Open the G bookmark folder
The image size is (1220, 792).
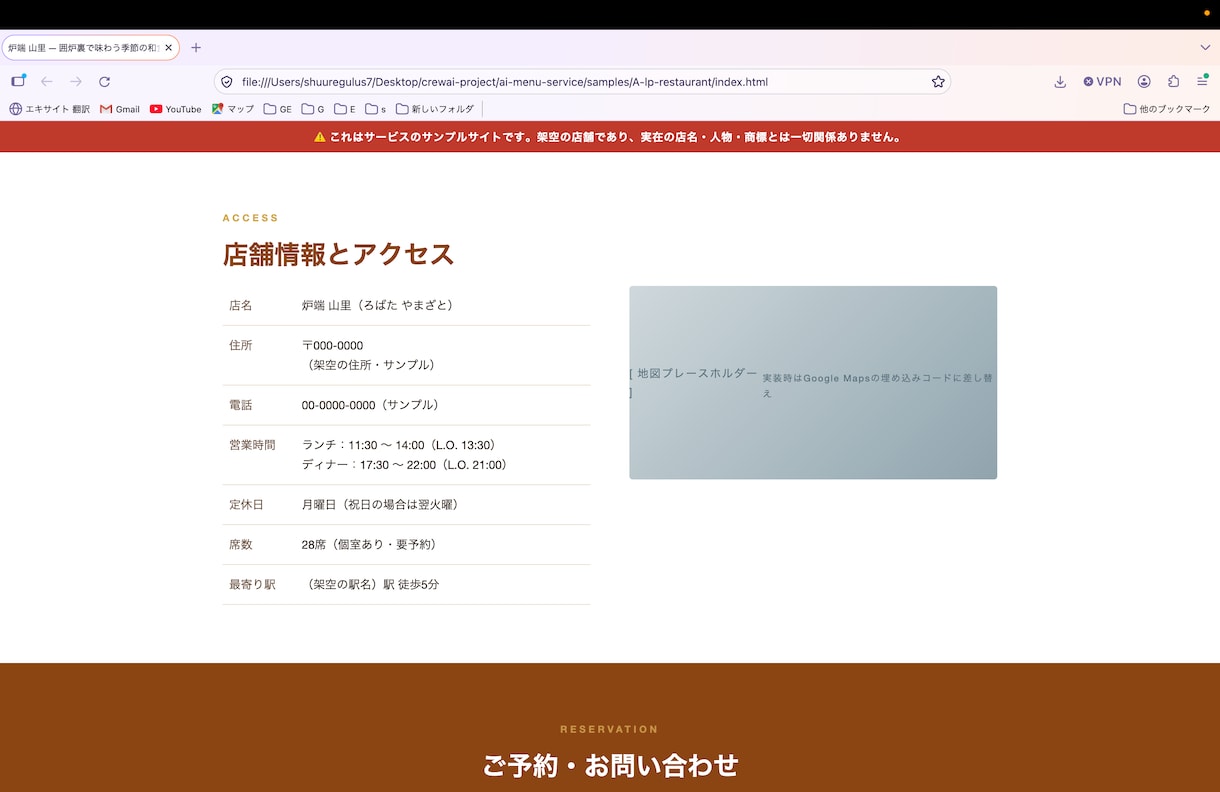(313, 109)
